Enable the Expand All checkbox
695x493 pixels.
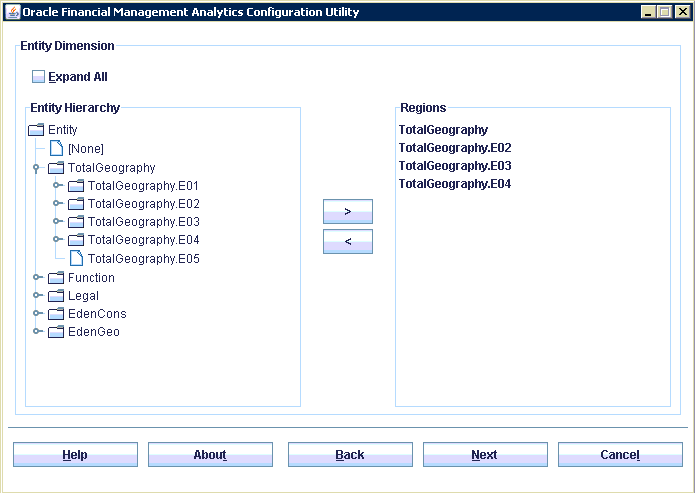pos(38,77)
